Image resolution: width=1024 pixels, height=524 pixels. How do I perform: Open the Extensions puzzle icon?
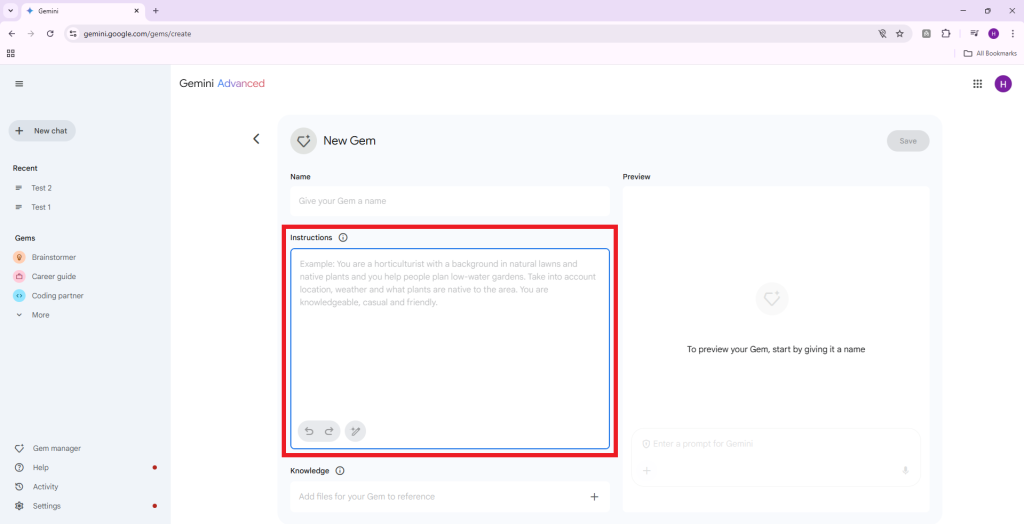point(946,33)
